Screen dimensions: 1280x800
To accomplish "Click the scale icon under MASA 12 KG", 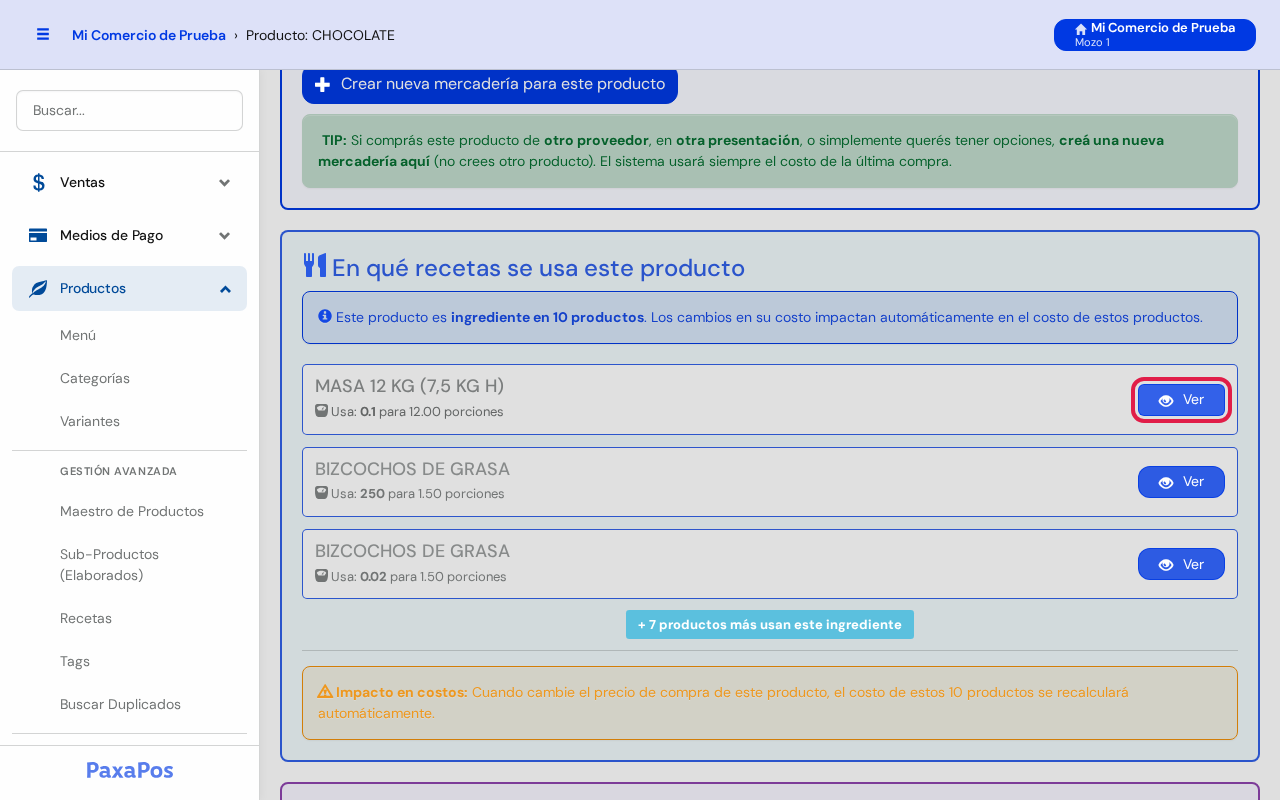I will pos(321,410).
